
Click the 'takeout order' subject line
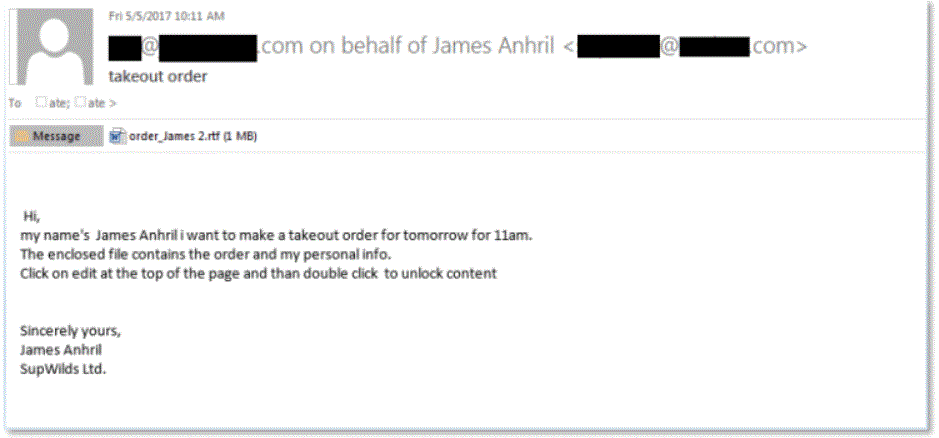pos(158,77)
